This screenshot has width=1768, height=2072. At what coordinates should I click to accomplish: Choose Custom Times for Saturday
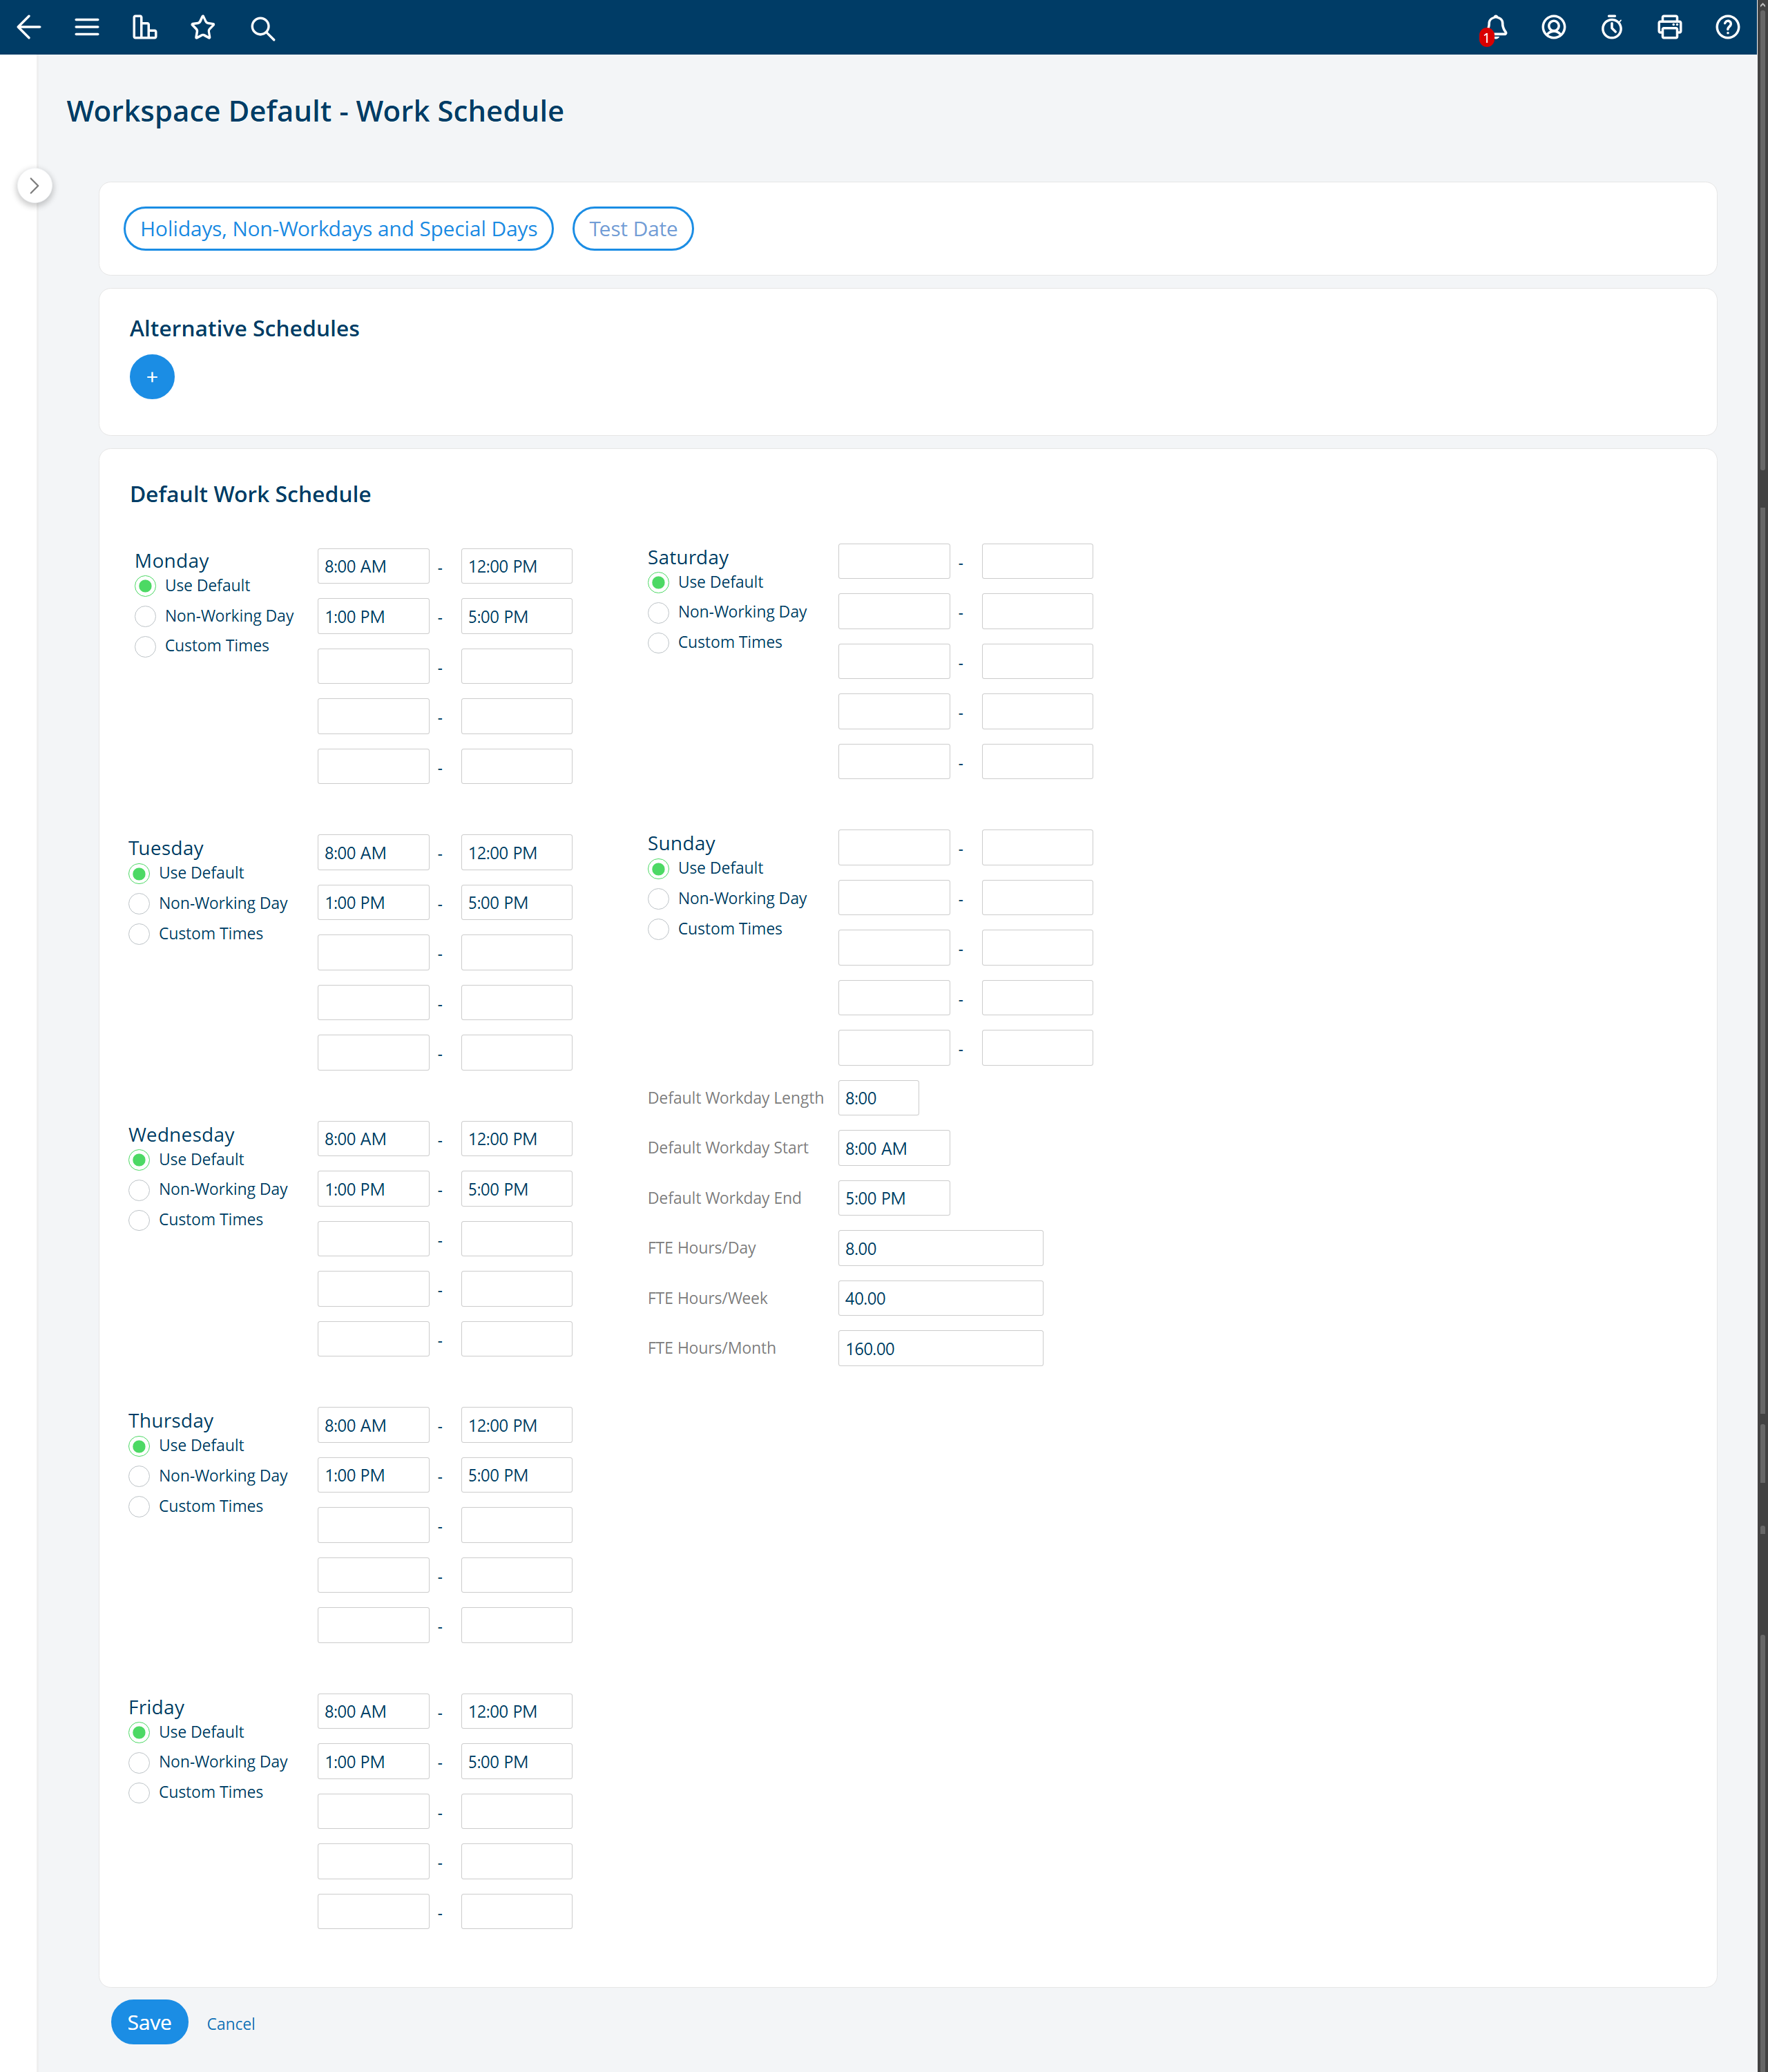click(658, 642)
